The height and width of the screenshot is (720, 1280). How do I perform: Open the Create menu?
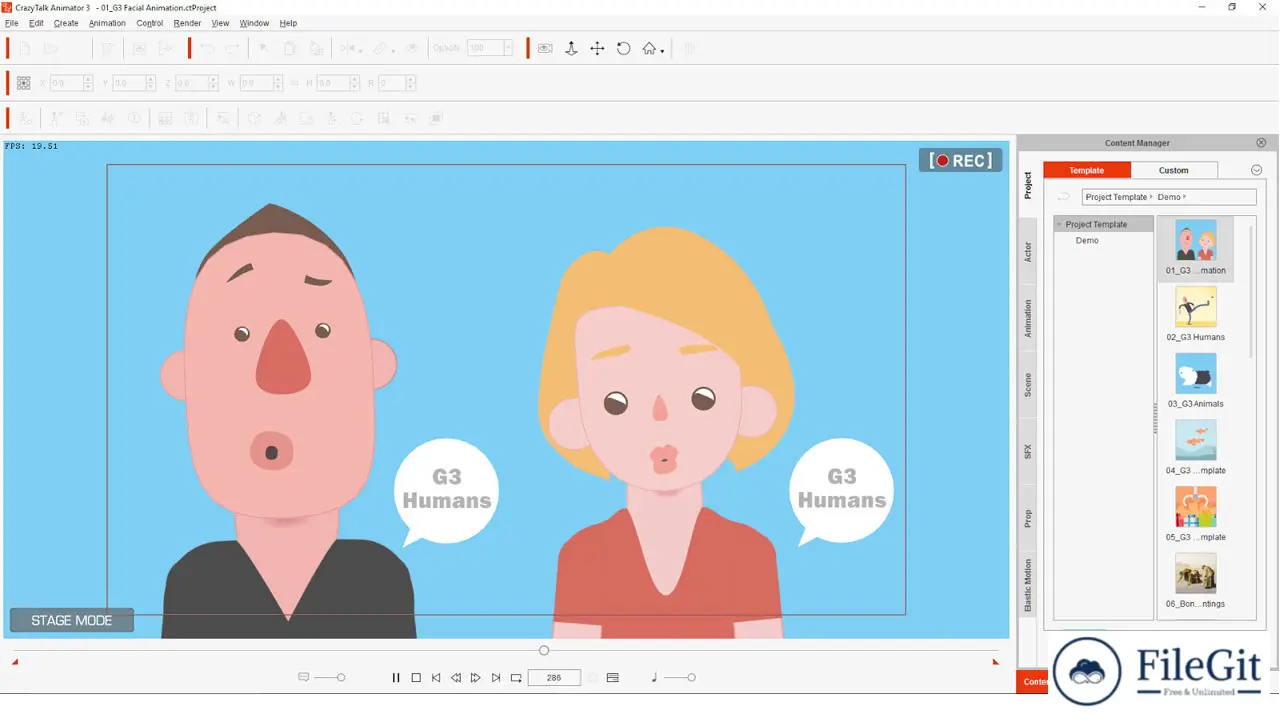pos(66,23)
